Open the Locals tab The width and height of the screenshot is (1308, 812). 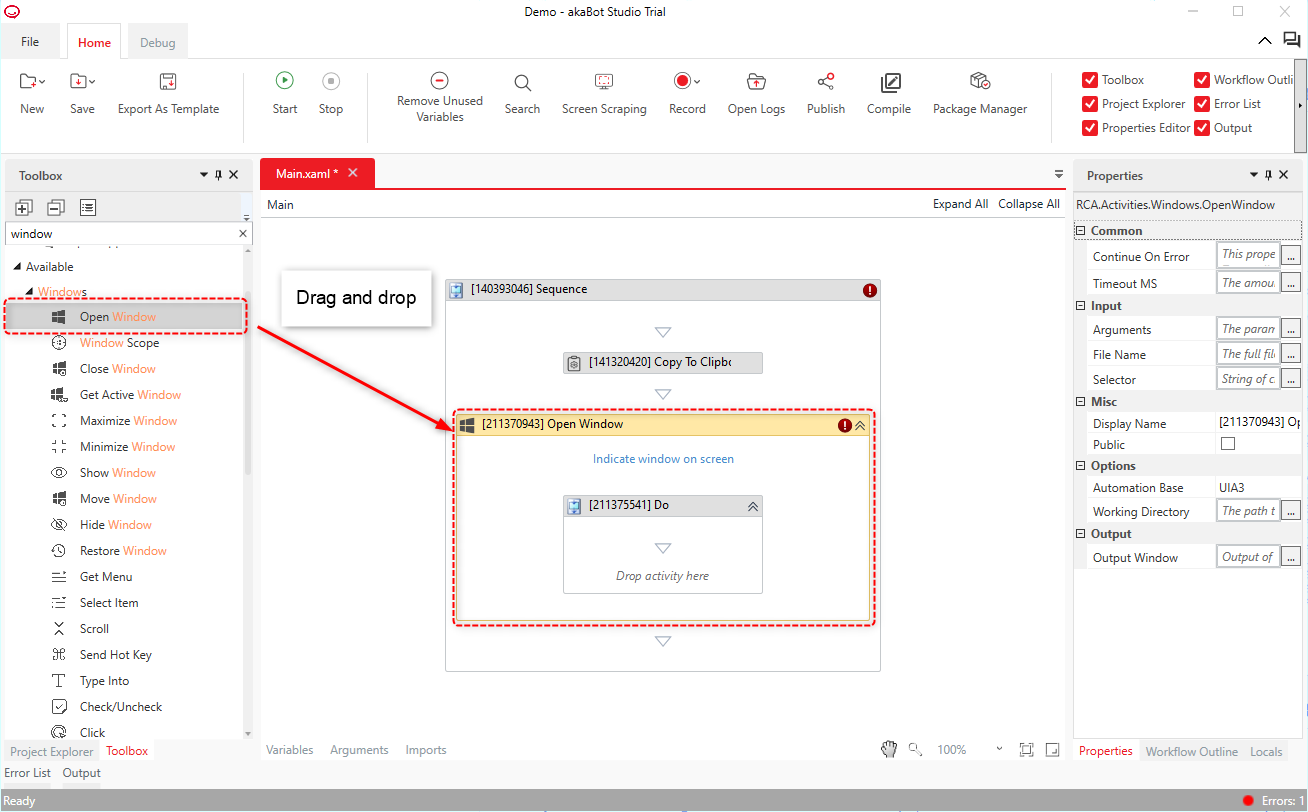(1266, 751)
